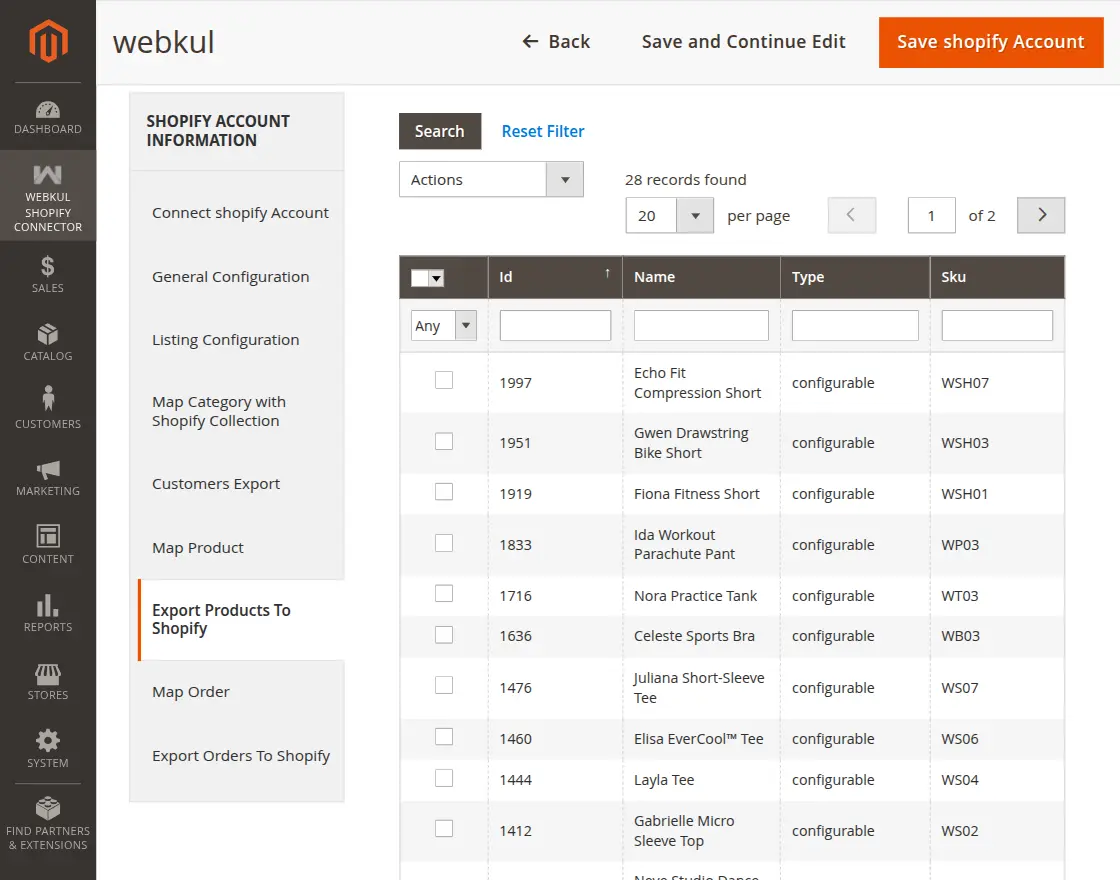Click the Id filter input field
The image size is (1120, 880).
(x=555, y=325)
